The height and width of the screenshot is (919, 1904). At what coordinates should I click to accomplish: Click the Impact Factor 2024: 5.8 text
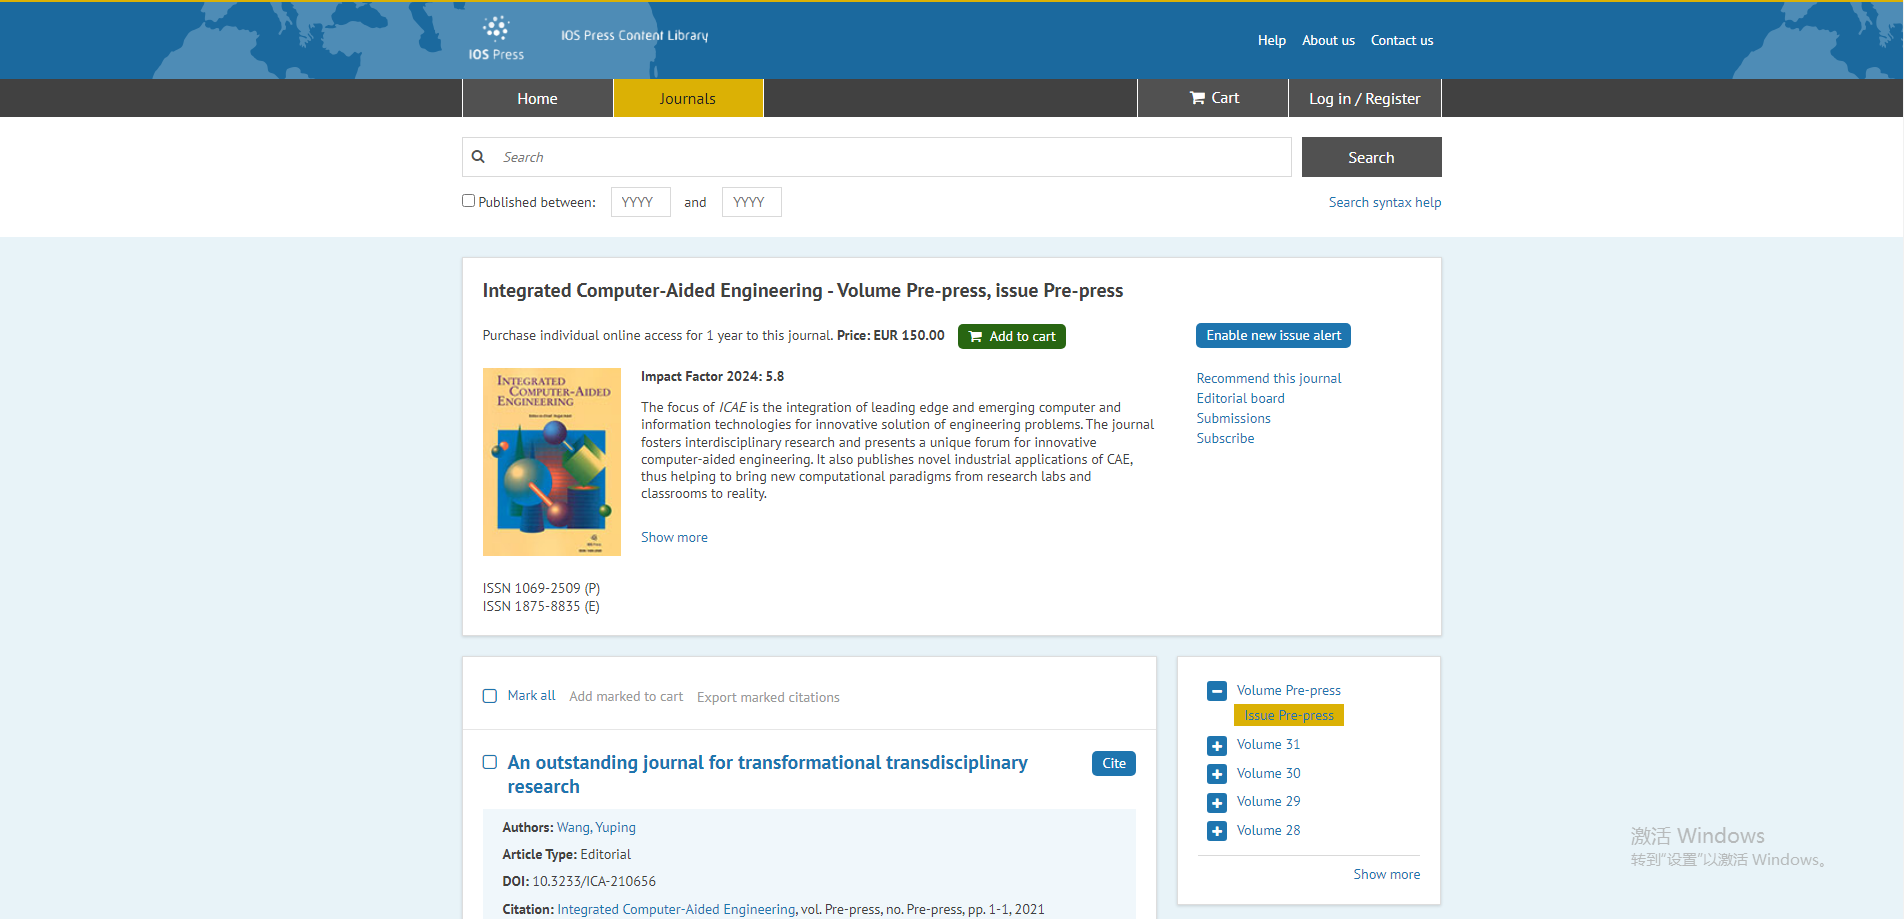(x=712, y=376)
